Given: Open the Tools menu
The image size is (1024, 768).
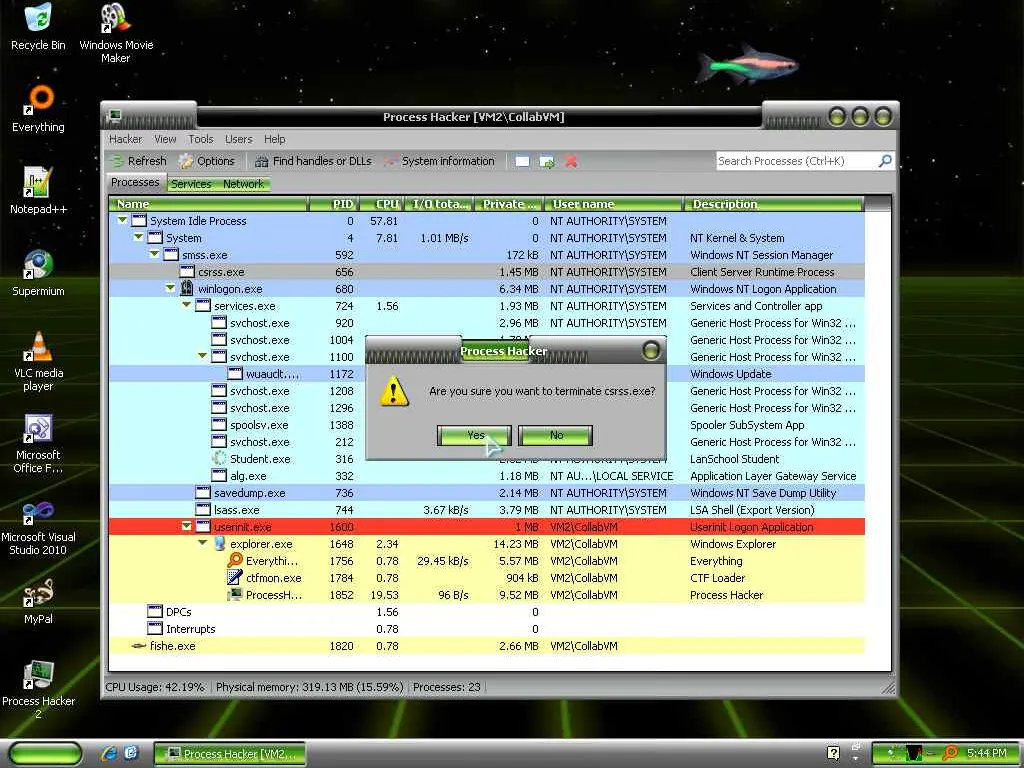Looking at the screenshot, I should coord(200,139).
